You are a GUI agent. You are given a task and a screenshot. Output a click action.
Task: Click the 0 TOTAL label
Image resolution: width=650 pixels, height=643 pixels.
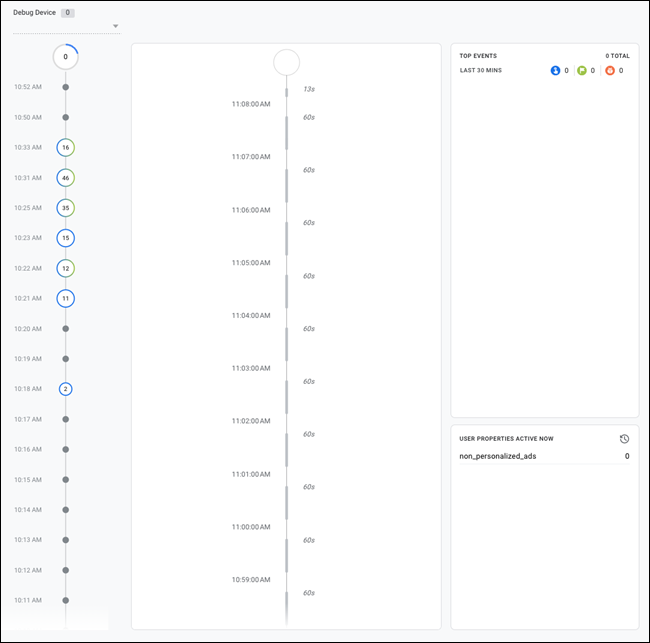pyautogui.click(x=617, y=56)
